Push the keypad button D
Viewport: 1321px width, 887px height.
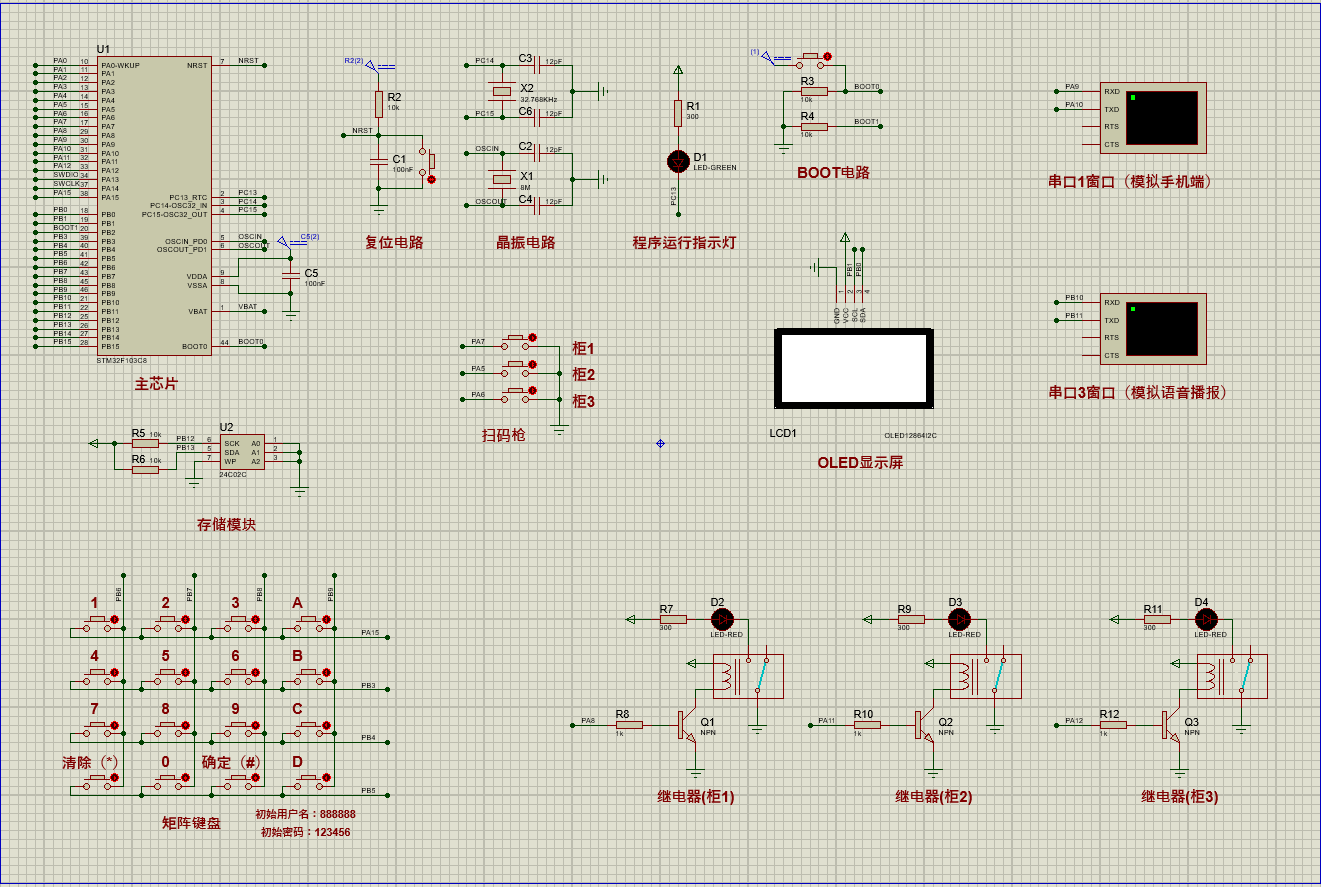pyautogui.click(x=311, y=781)
